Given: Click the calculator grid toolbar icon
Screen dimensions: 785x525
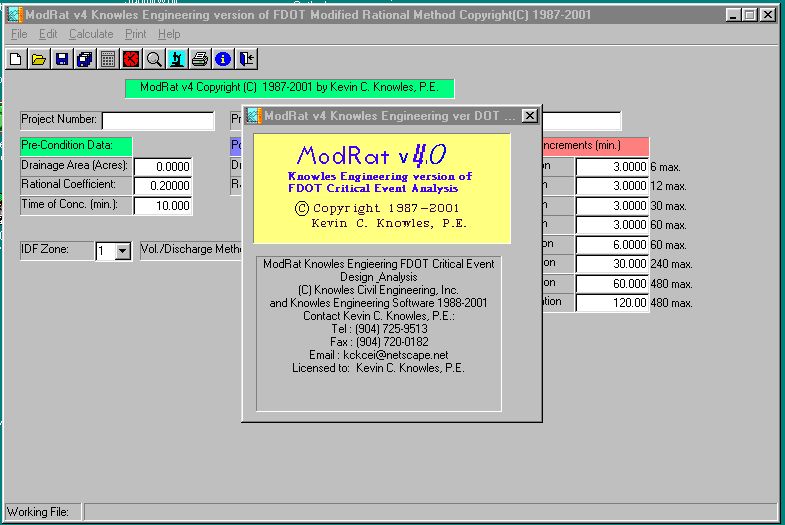Looking at the screenshot, I should (108, 59).
